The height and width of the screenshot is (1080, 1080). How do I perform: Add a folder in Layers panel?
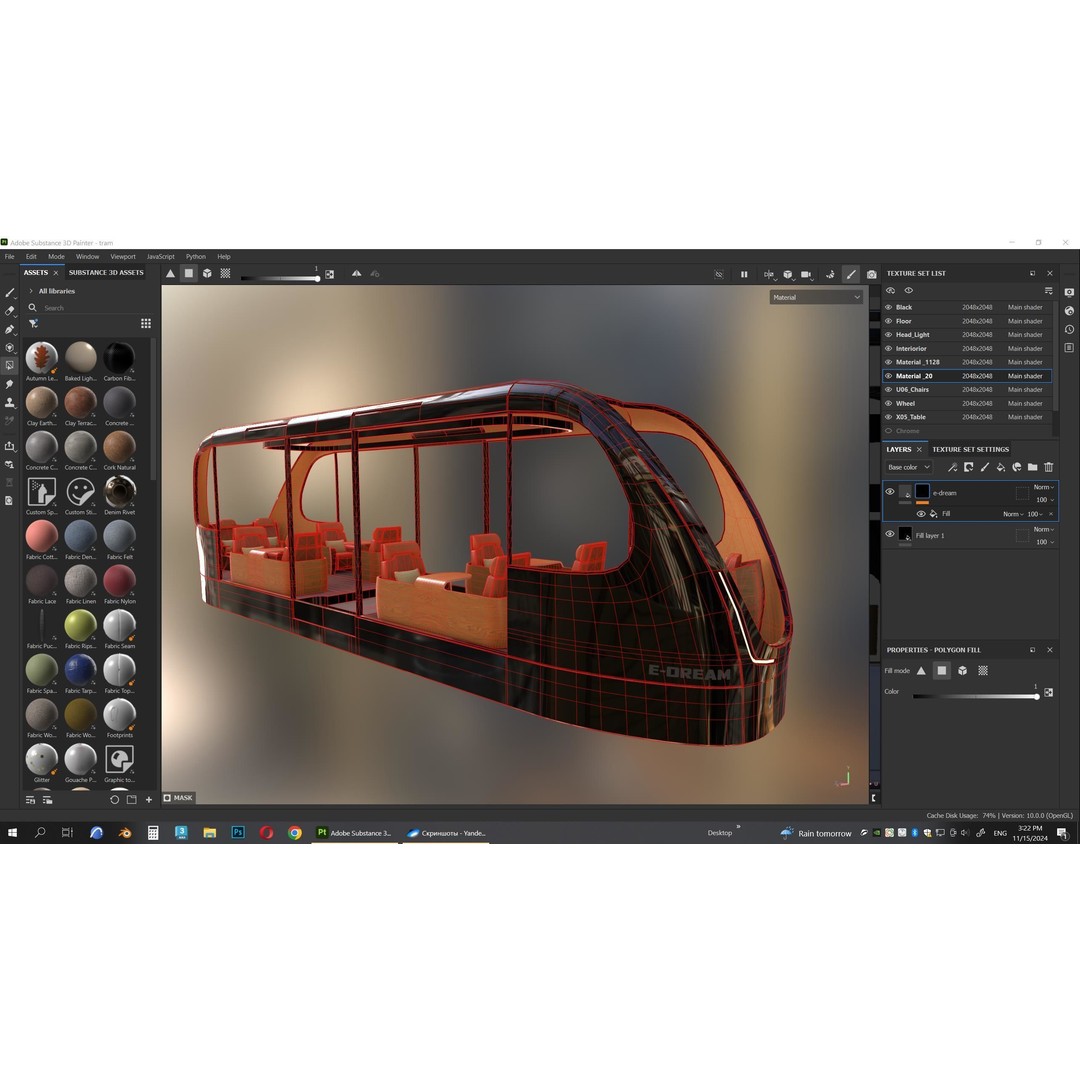tap(1032, 467)
